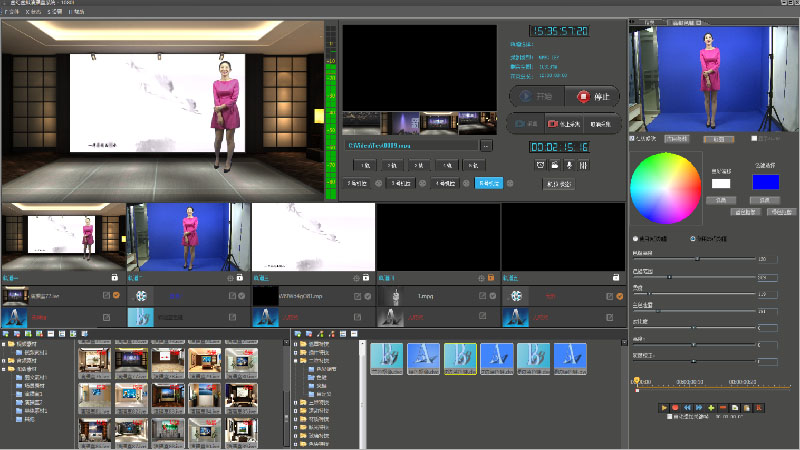Viewport: 800px width, 450px height.
Task: Collapse the third root folder in scene tree
Action: click(4, 368)
